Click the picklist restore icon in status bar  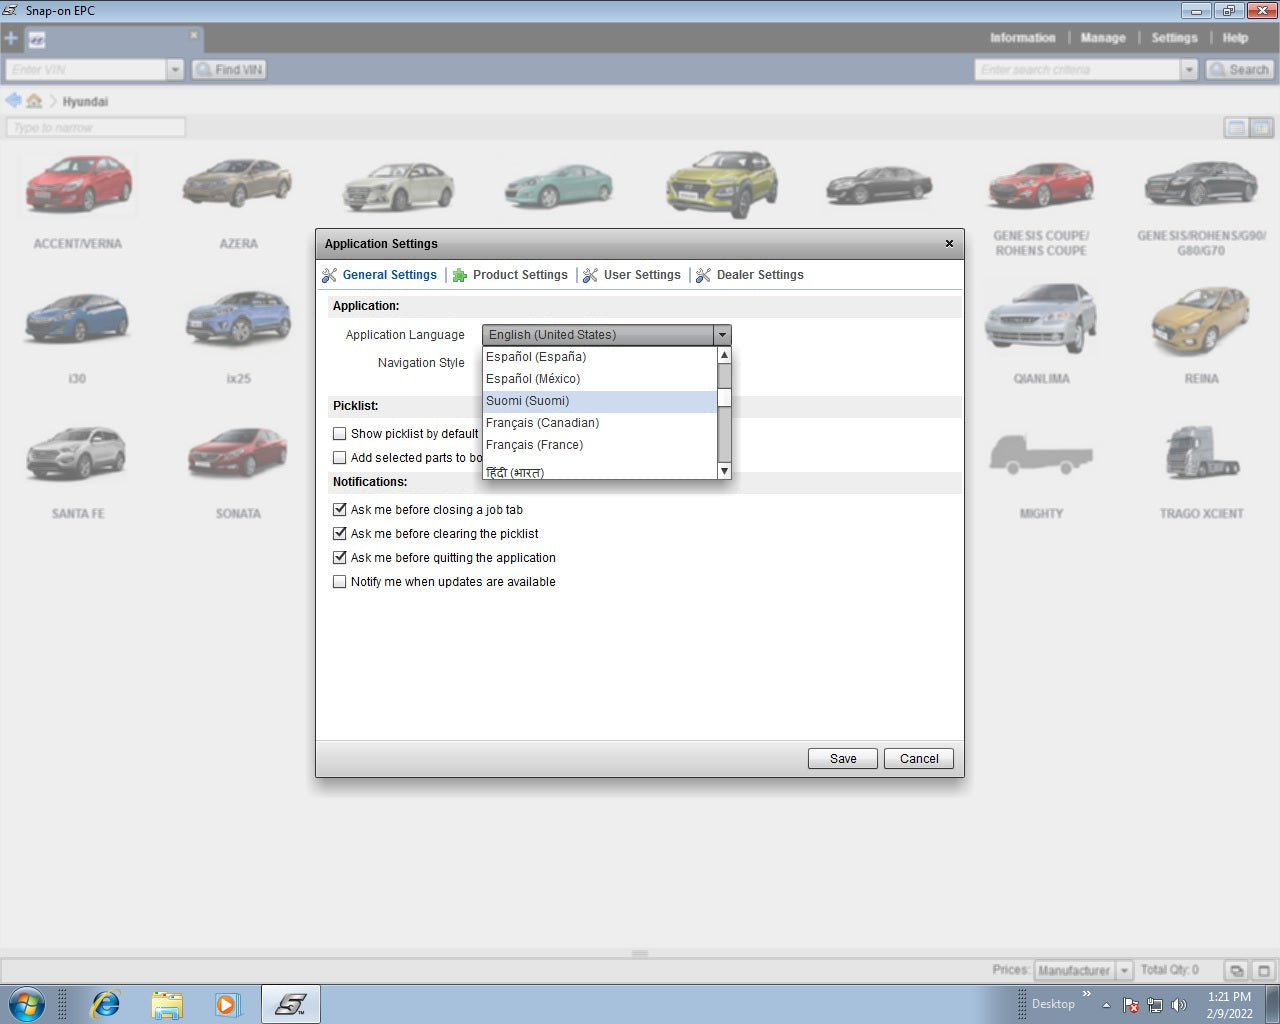pos(1237,970)
